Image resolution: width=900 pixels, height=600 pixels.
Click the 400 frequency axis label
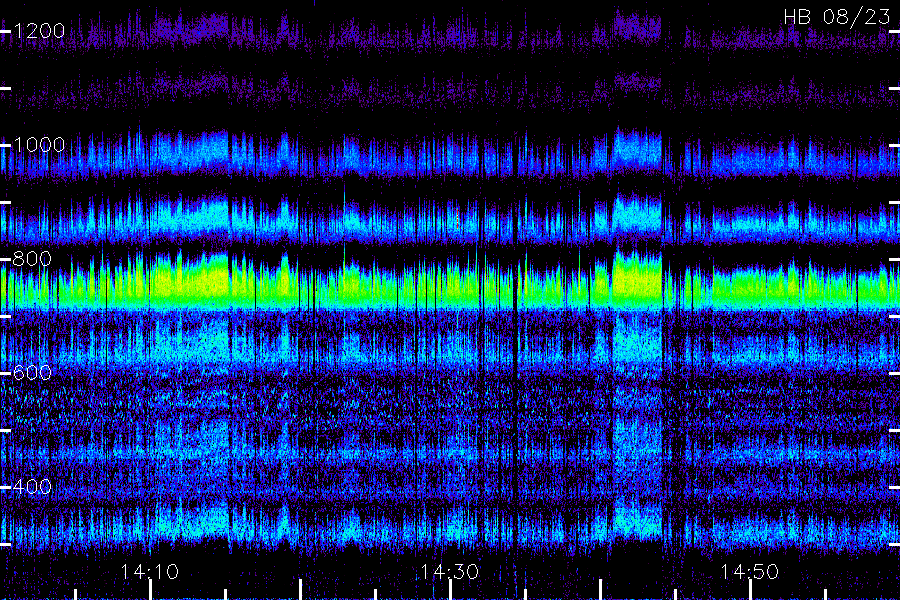(32, 487)
